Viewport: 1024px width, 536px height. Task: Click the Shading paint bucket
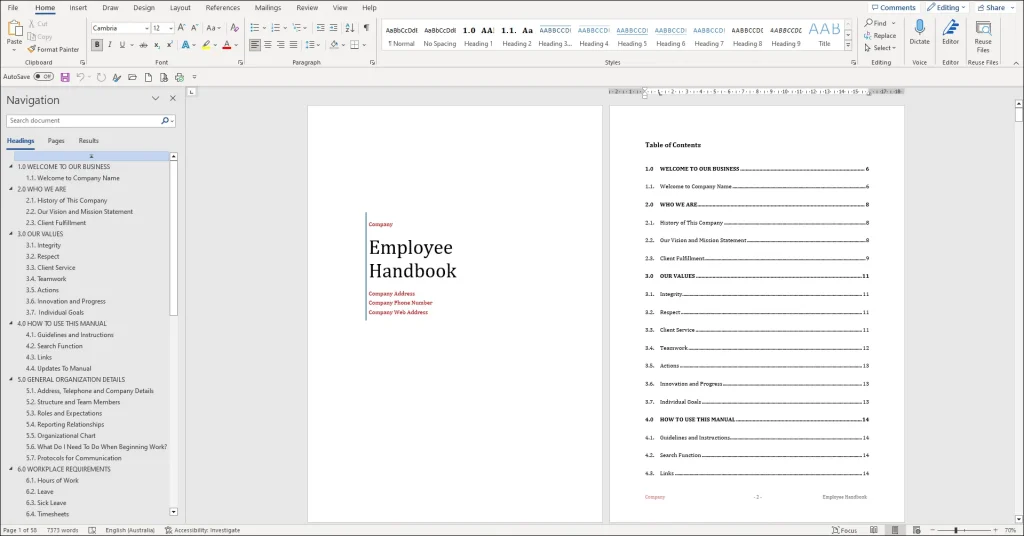334,45
